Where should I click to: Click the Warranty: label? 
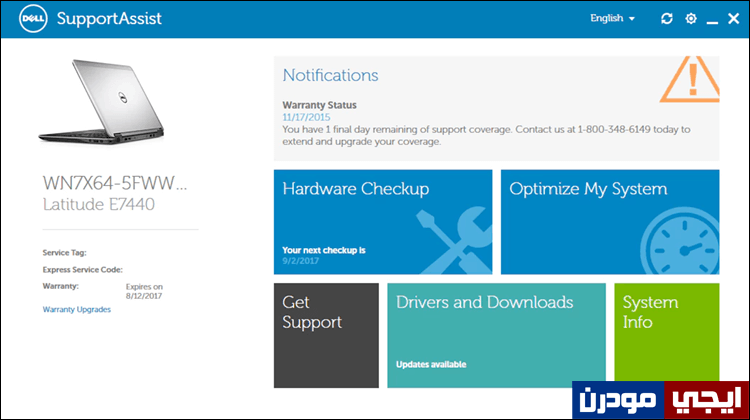(x=61, y=286)
